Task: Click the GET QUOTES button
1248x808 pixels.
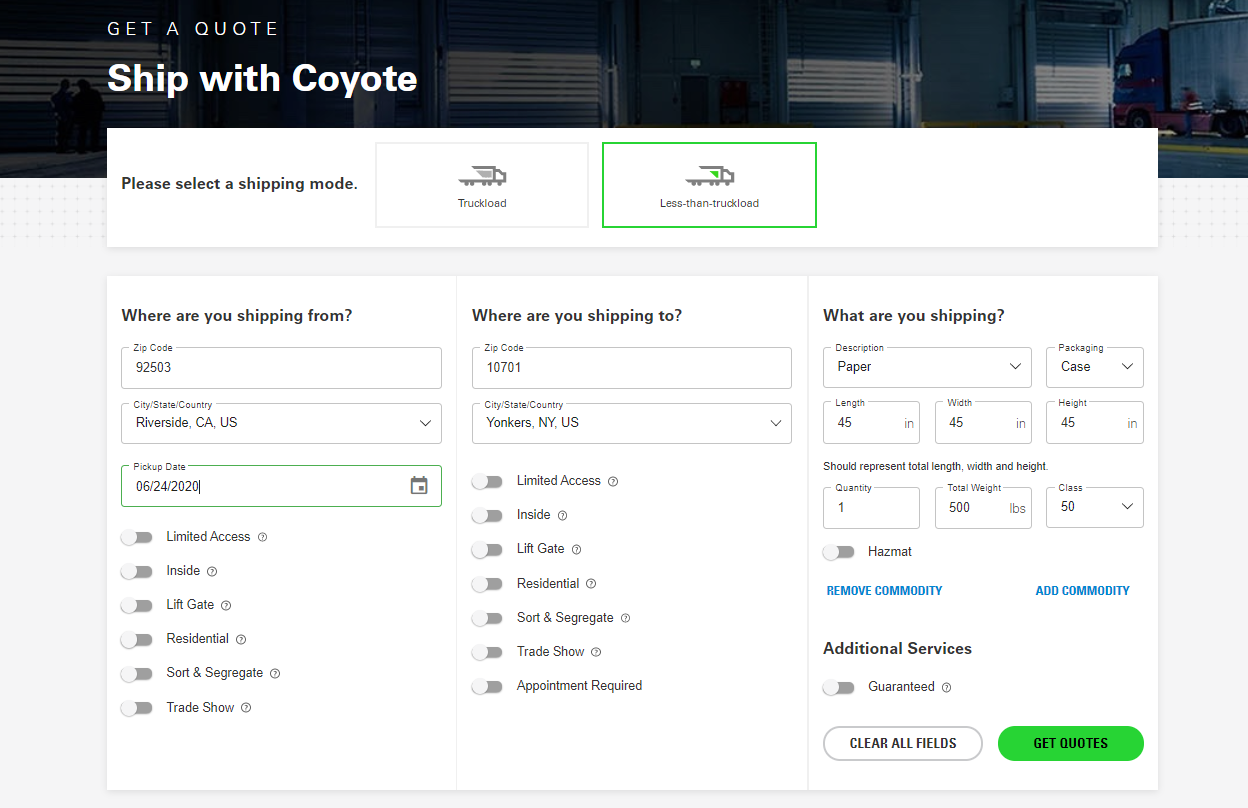Action: click(1070, 743)
